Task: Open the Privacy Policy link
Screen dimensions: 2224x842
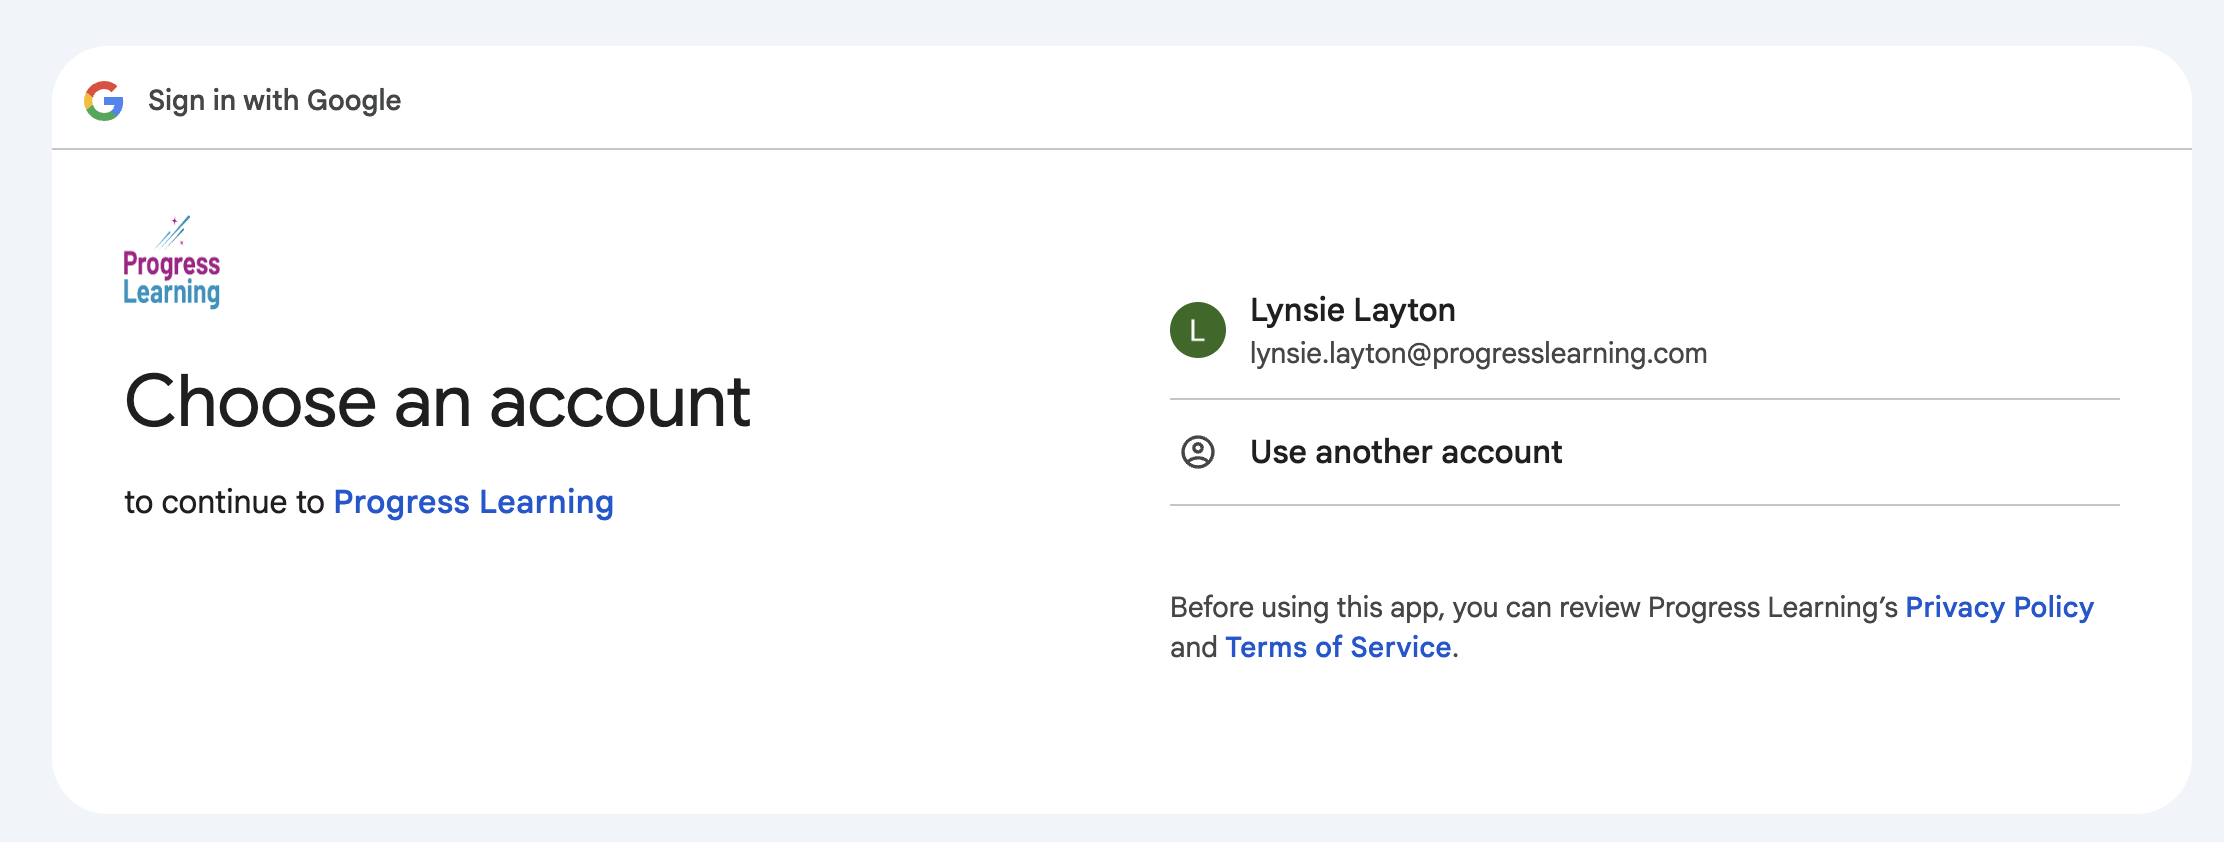Action: (x=1999, y=607)
